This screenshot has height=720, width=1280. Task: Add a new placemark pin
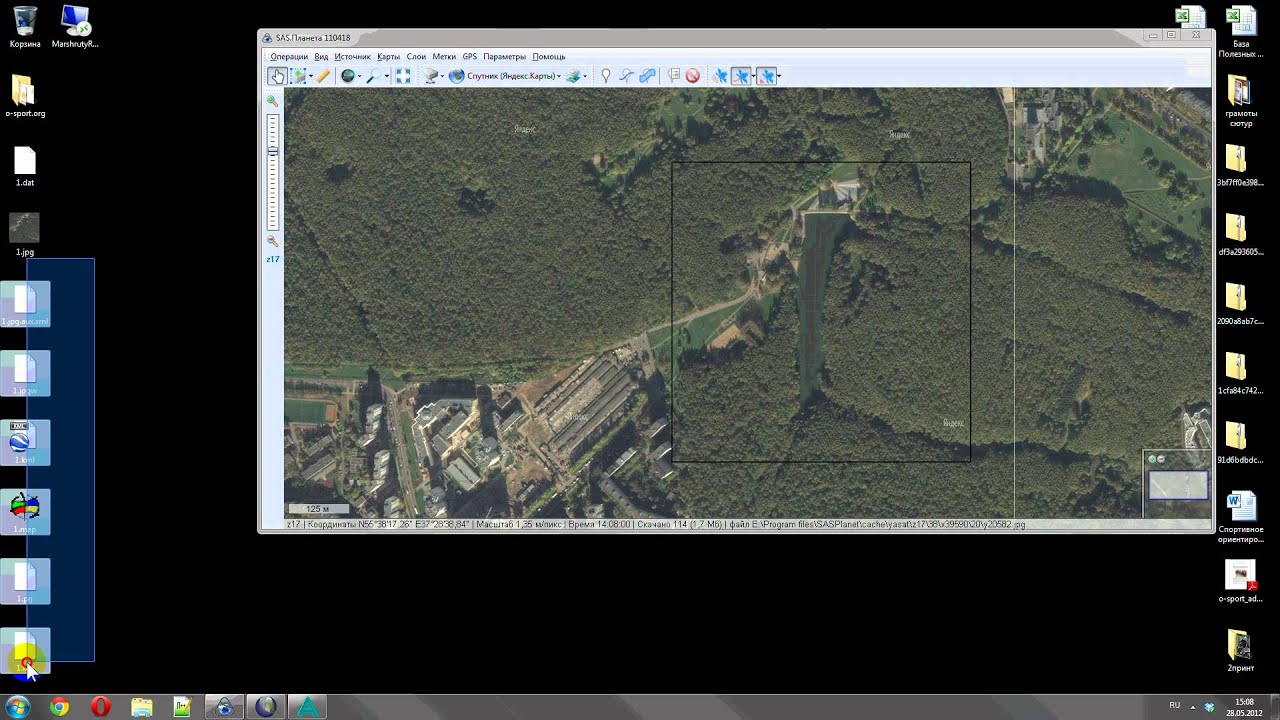coord(605,76)
